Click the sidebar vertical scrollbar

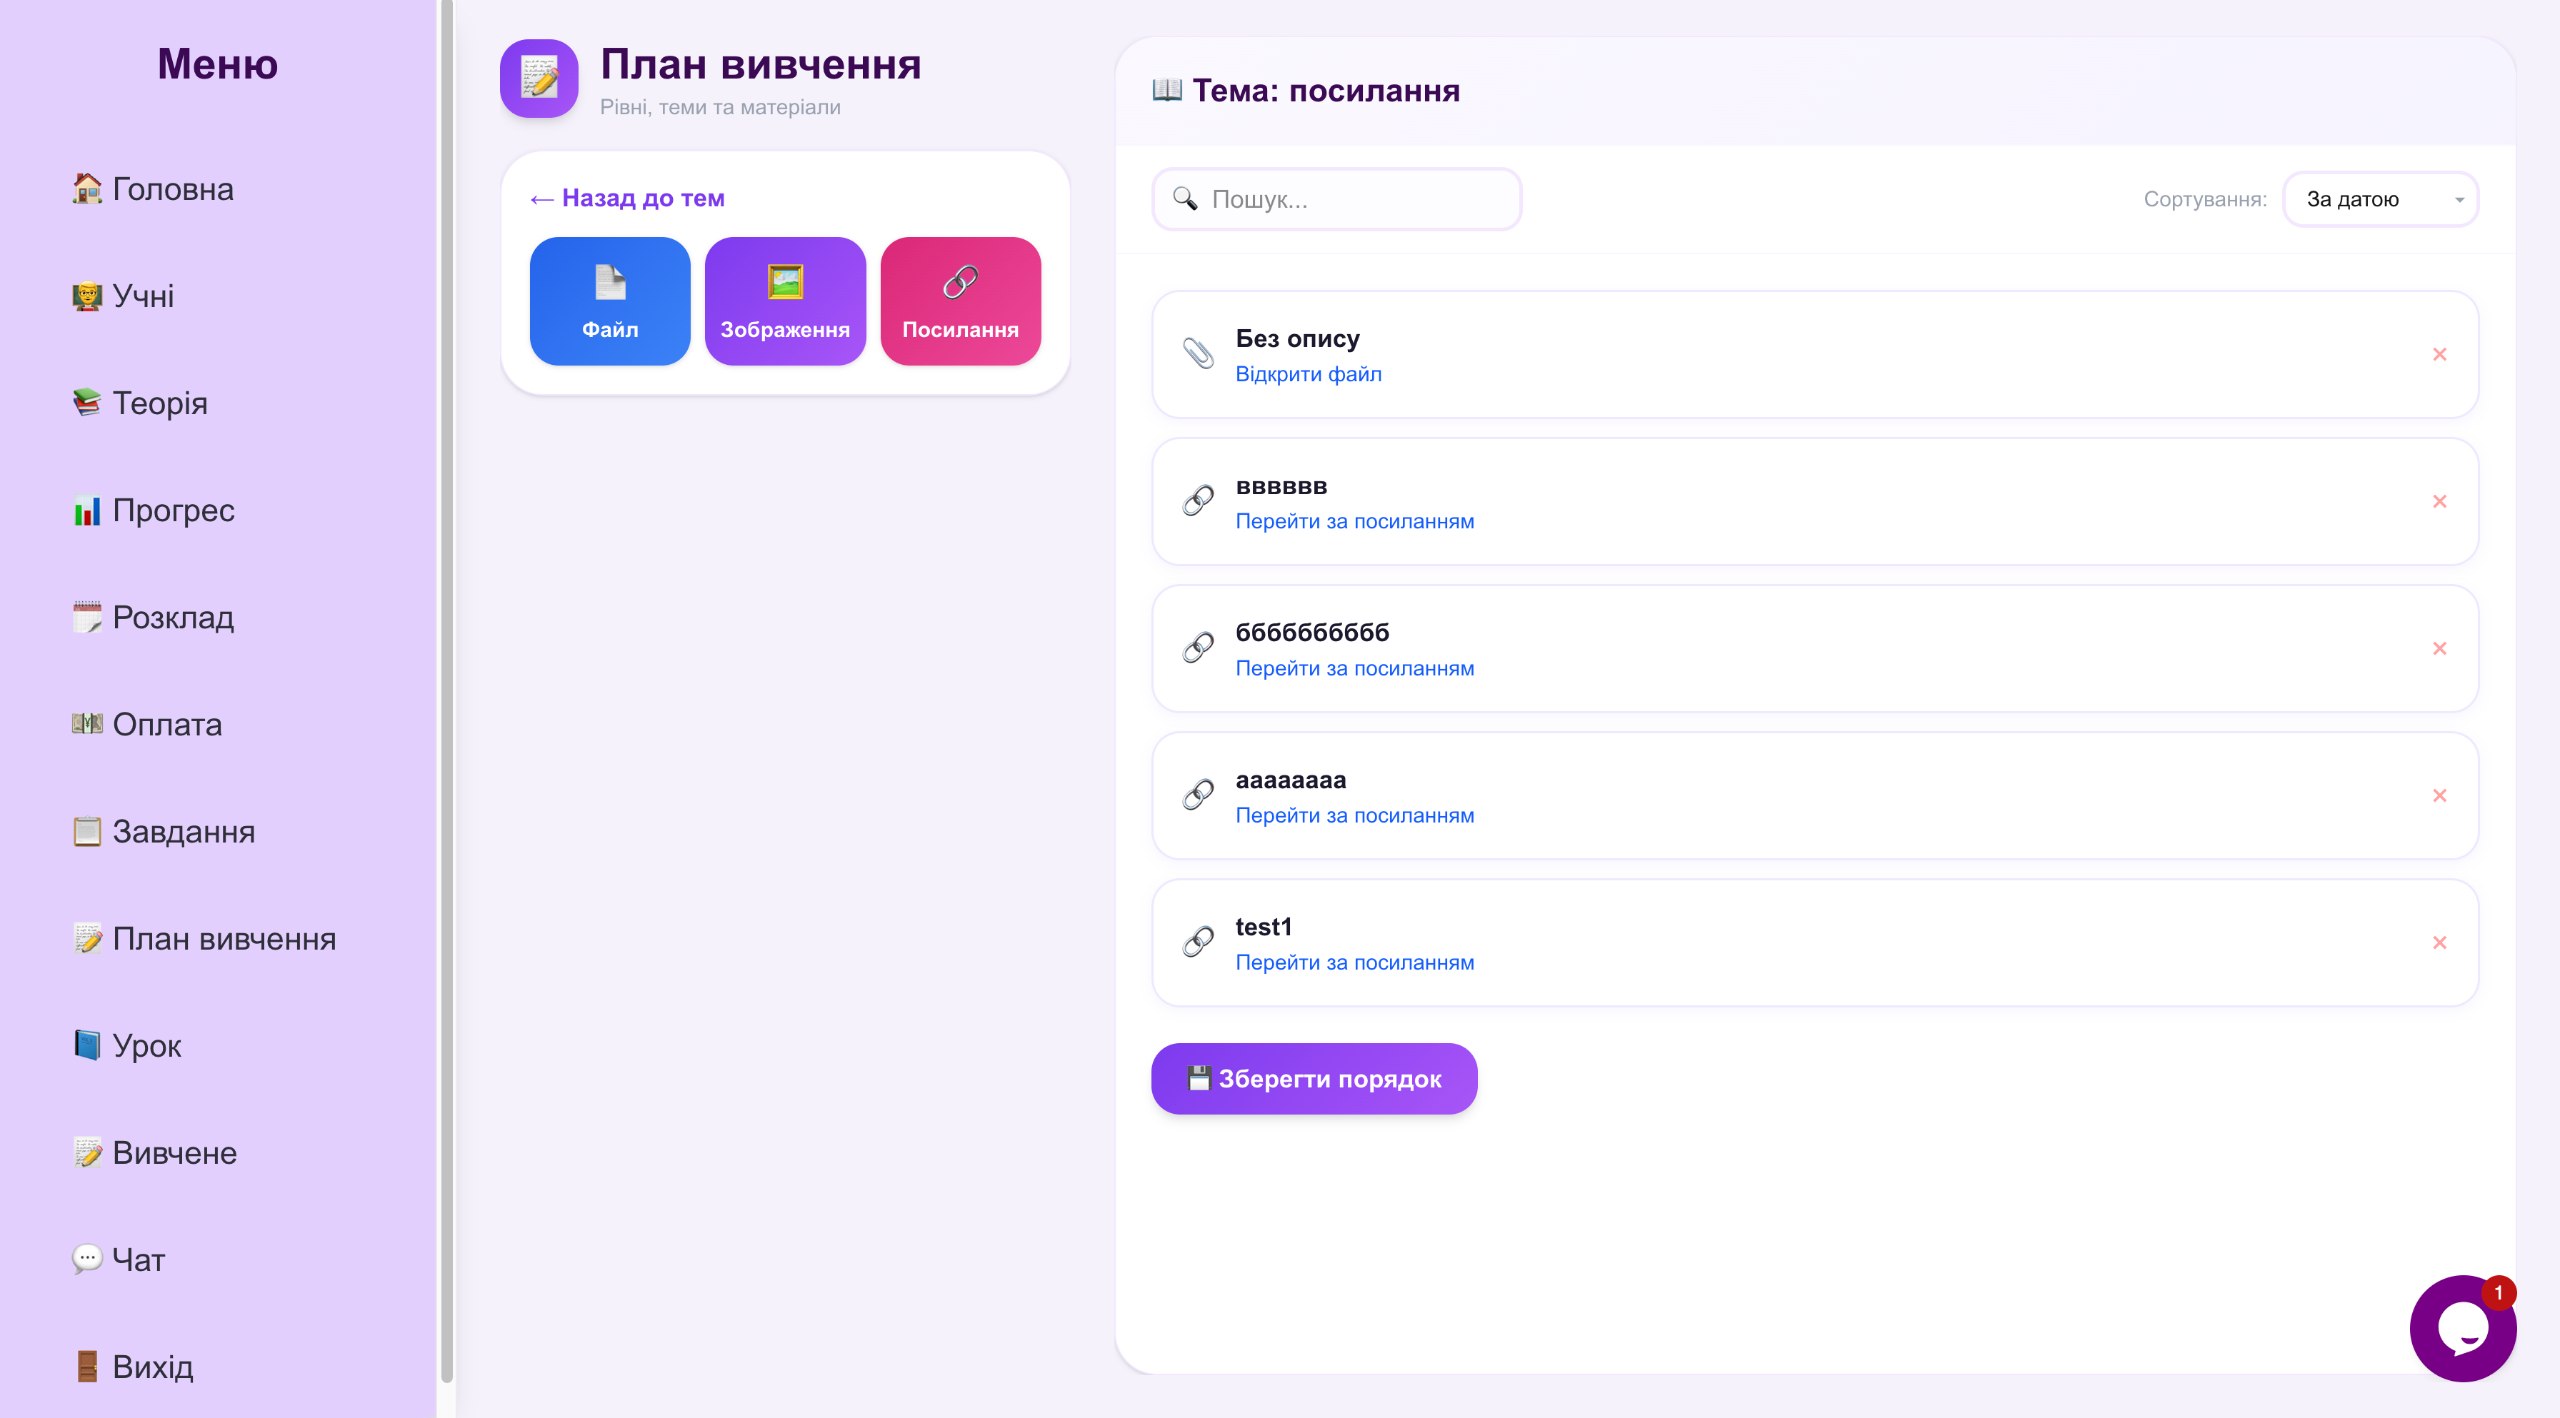coord(447,690)
